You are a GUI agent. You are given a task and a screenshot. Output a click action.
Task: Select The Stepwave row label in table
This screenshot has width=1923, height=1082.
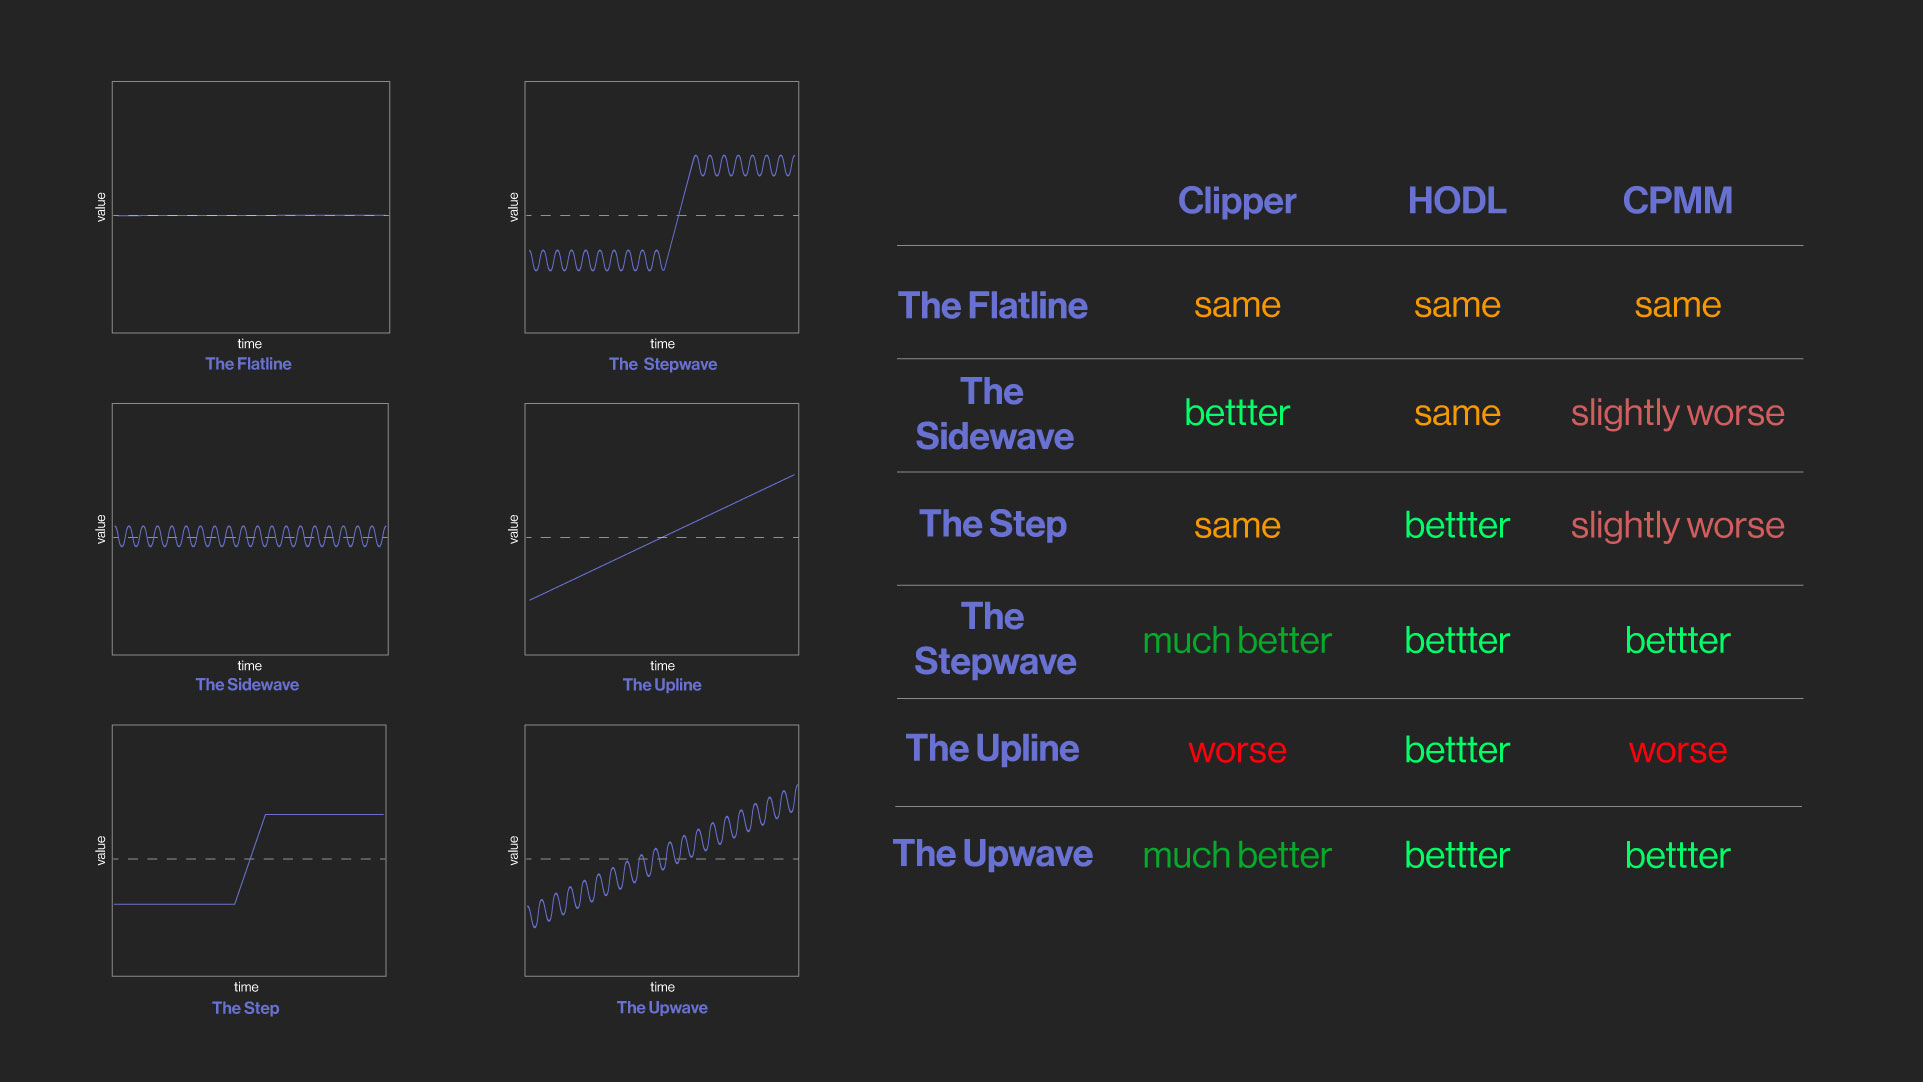pyautogui.click(x=994, y=639)
